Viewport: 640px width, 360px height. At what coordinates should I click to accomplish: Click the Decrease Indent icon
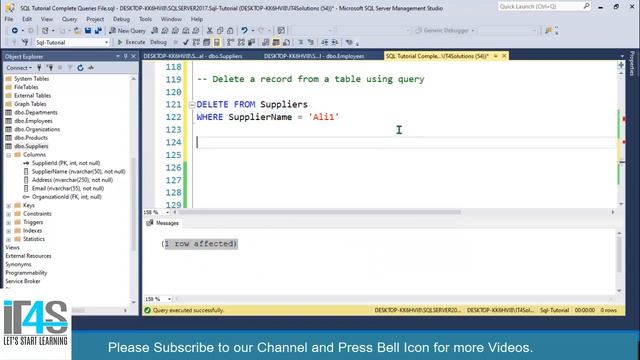[324, 42]
